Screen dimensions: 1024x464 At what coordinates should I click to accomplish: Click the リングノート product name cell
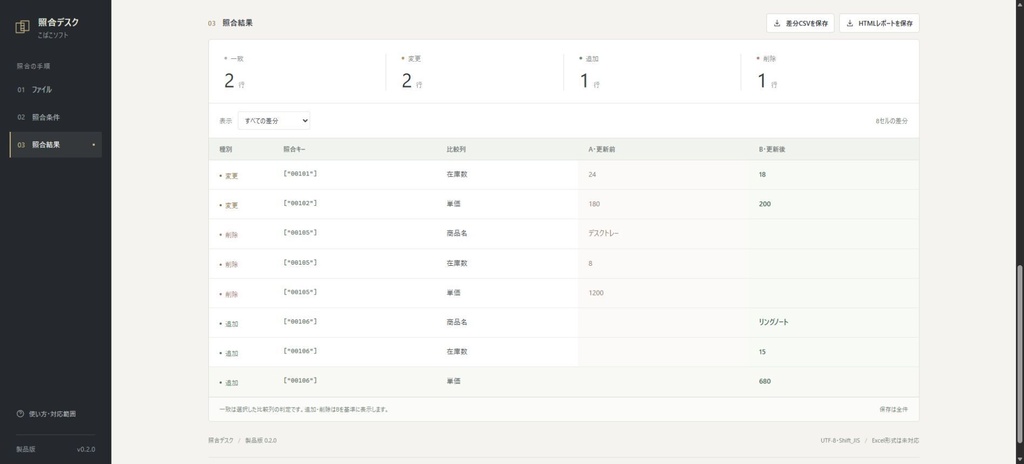pyautogui.click(x=773, y=322)
